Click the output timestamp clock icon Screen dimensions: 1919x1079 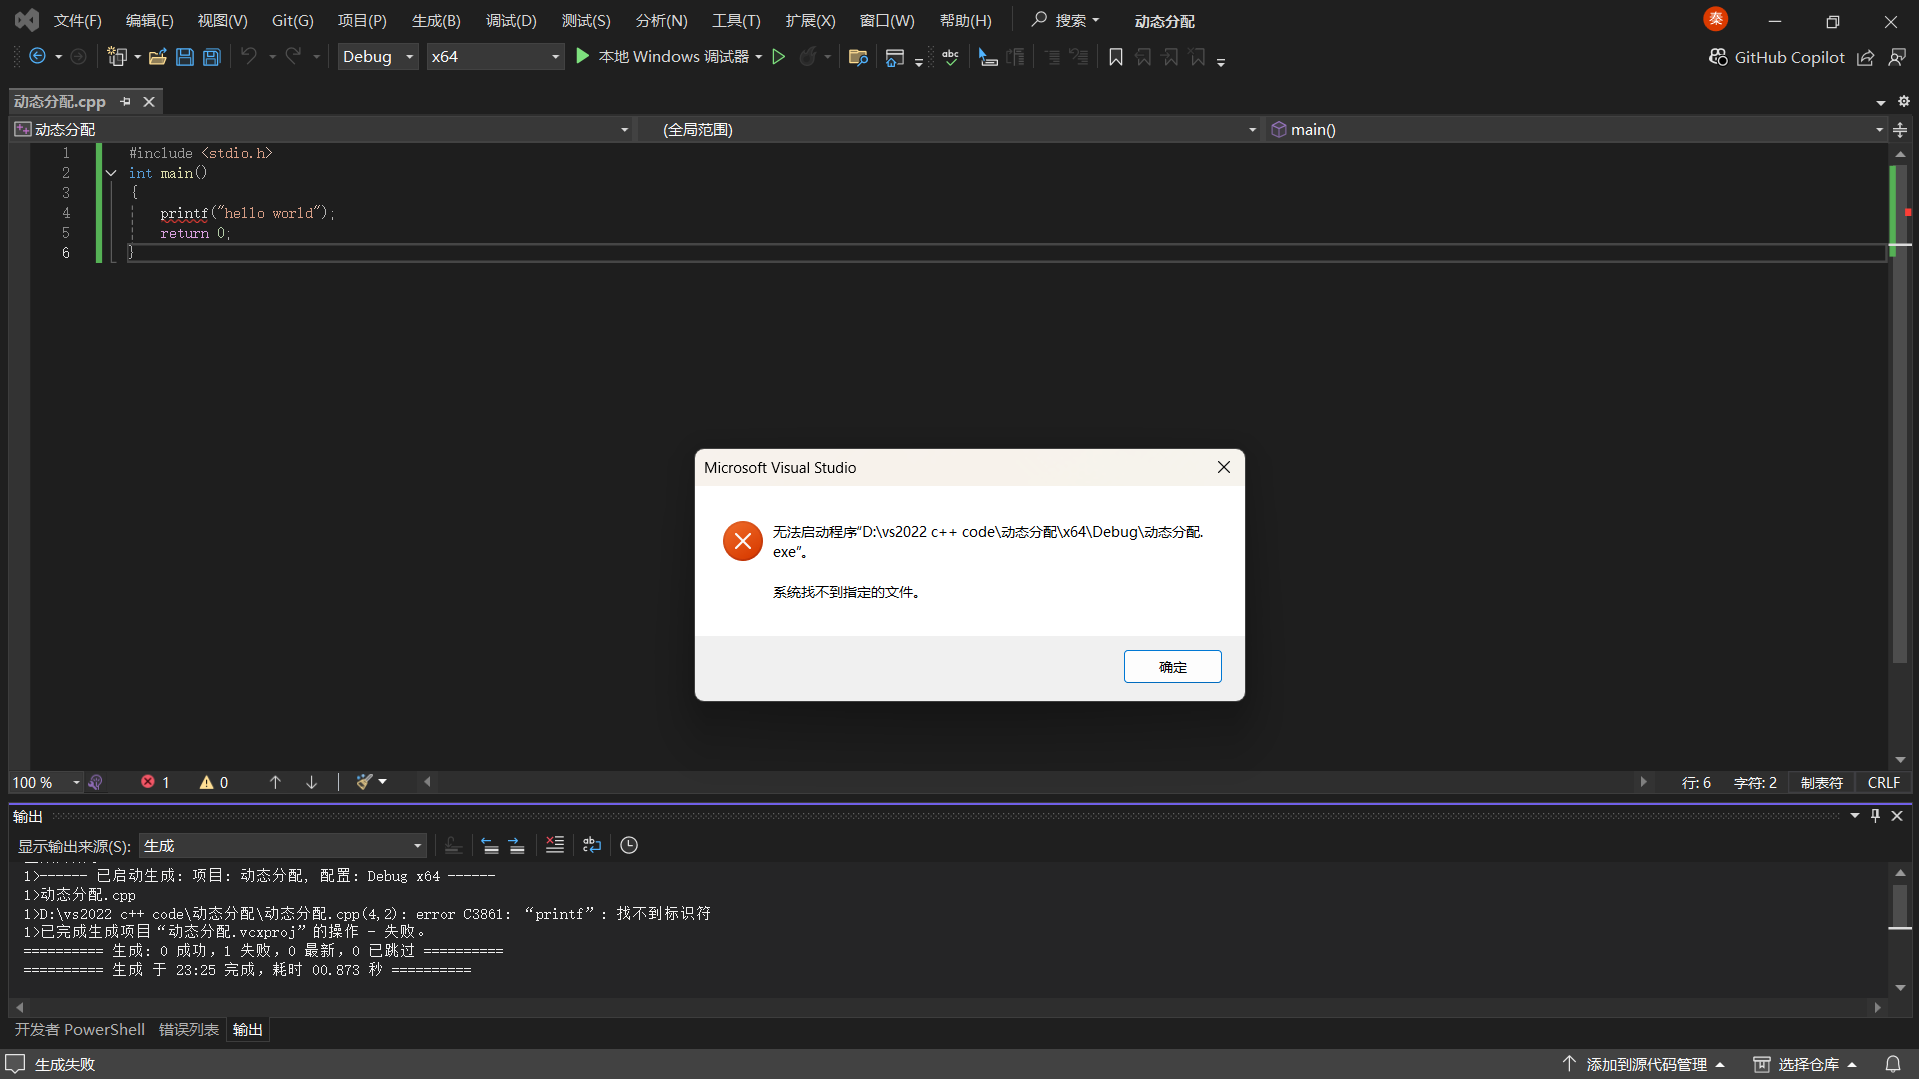tap(629, 845)
